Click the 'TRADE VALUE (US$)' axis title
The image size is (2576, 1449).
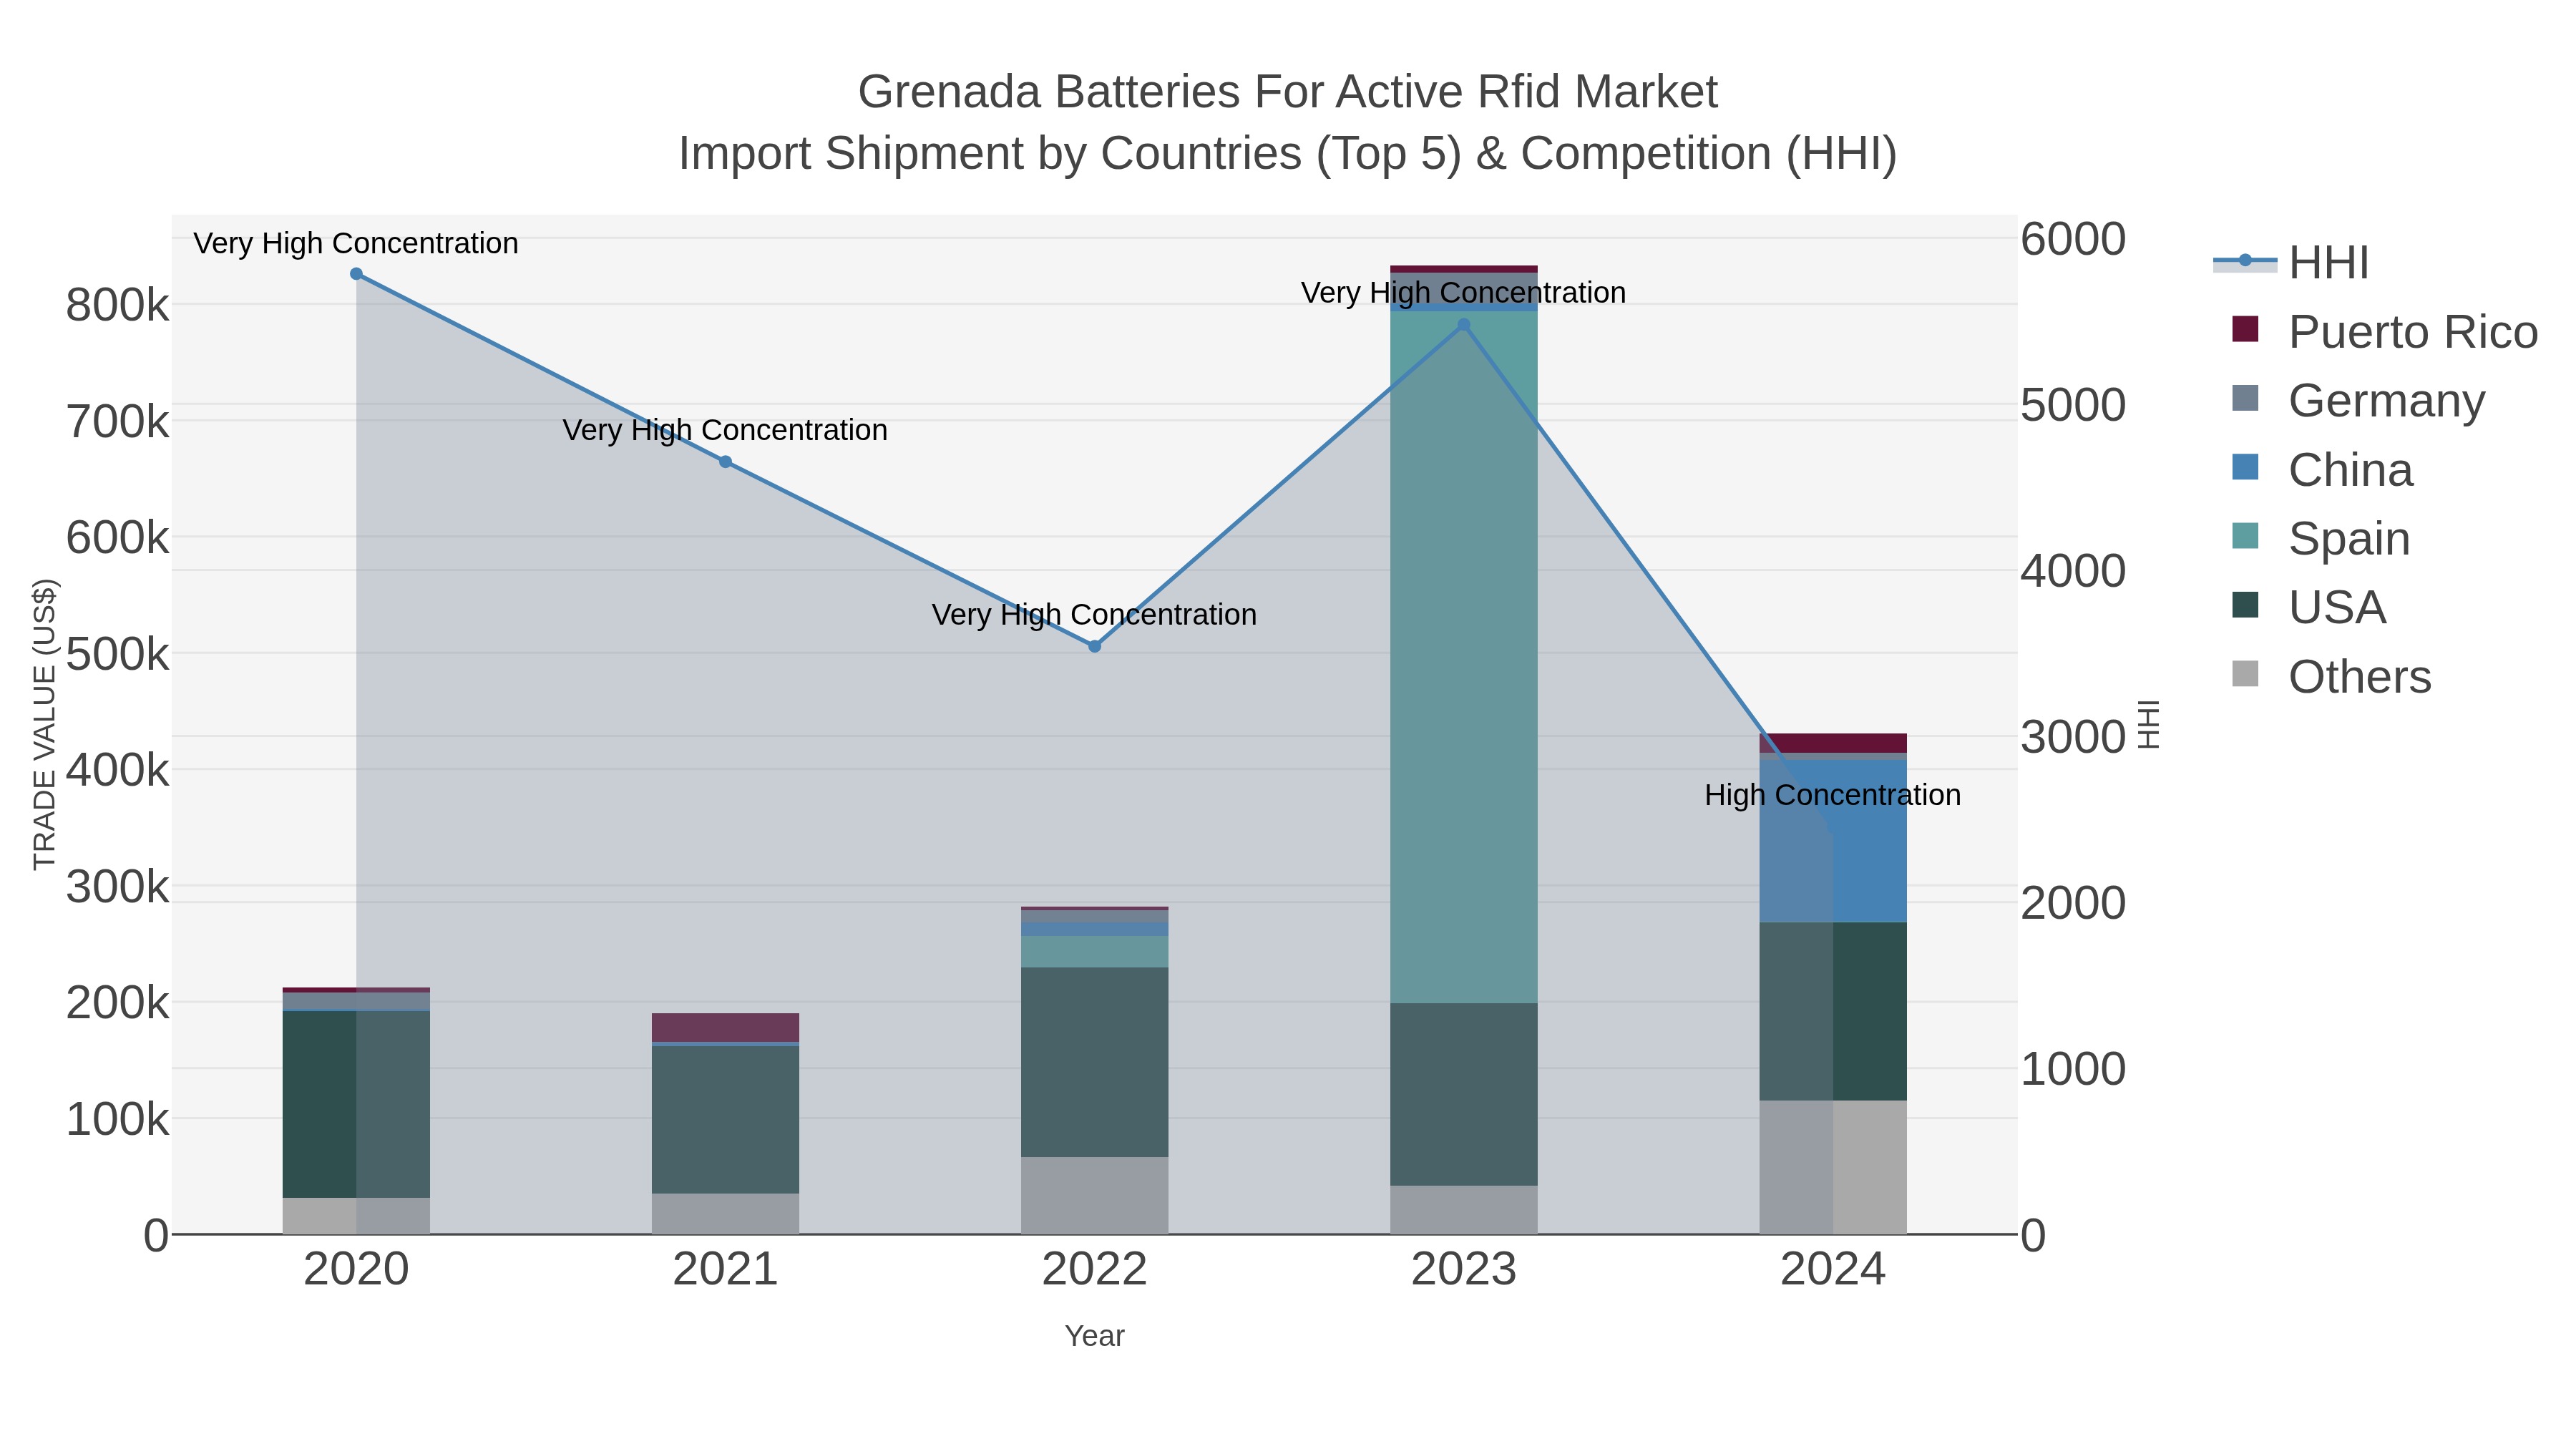click(x=44, y=724)
